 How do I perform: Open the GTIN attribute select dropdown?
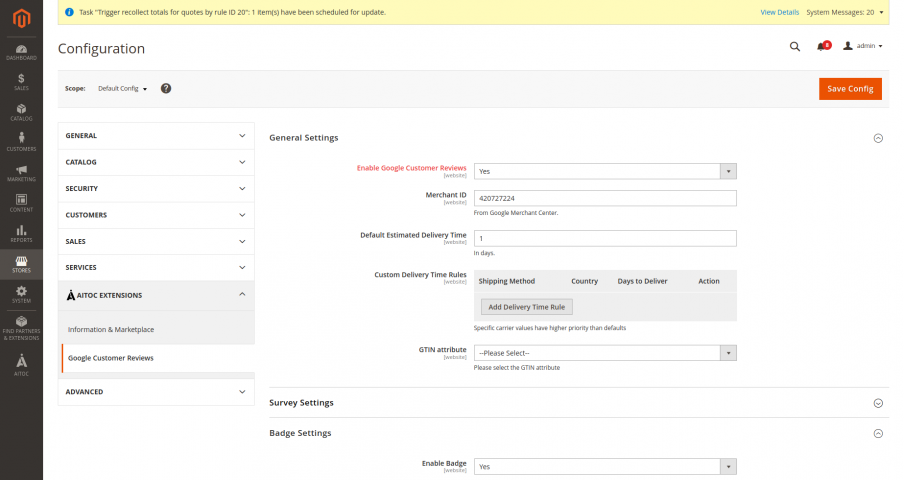605,353
